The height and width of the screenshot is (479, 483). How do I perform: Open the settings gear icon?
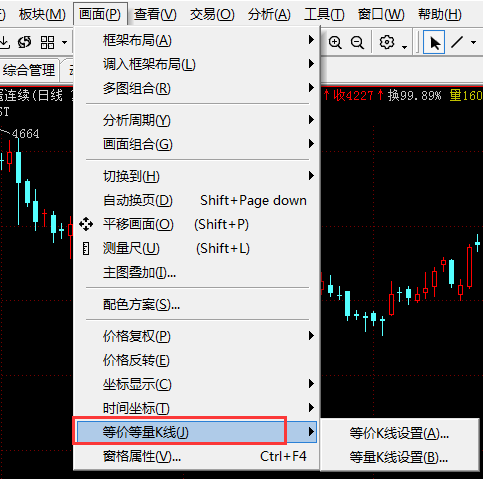pos(387,42)
